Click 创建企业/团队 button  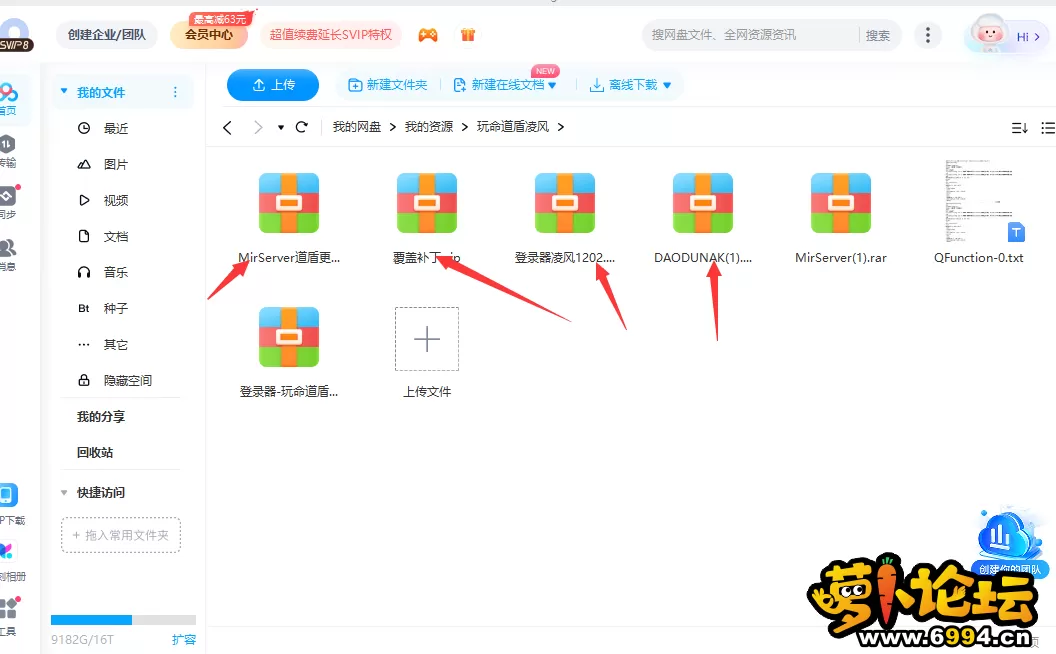pyautogui.click(x=106, y=35)
